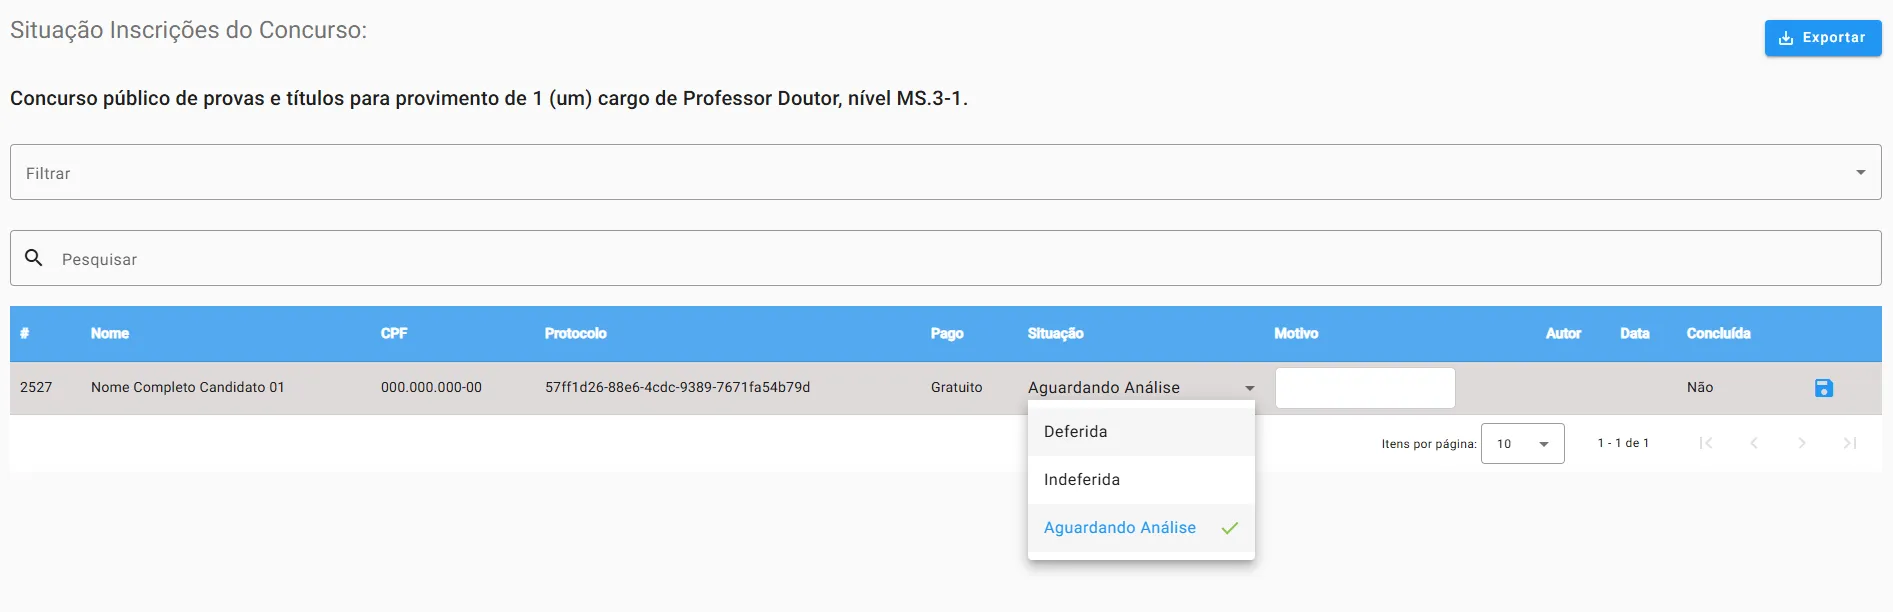1893x612 pixels.
Task: Click the search magnifier icon
Action: (34, 258)
